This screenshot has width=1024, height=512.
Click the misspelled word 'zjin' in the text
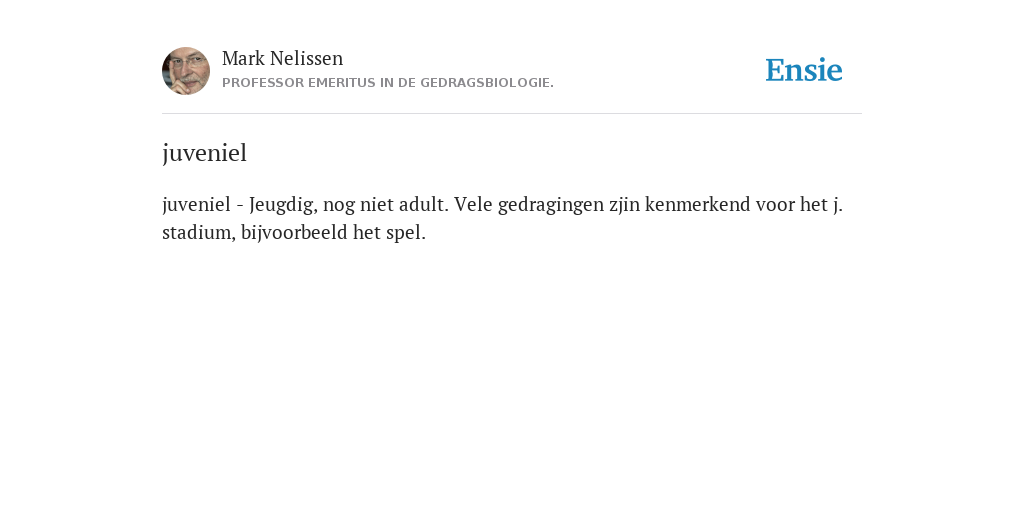[x=624, y=206]
